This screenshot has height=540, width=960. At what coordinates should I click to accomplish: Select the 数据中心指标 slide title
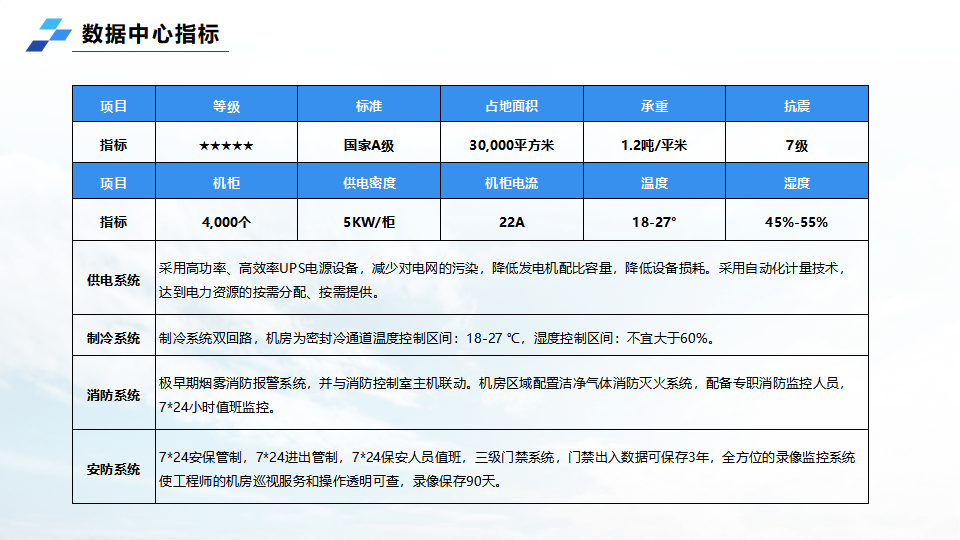point(150,33)
